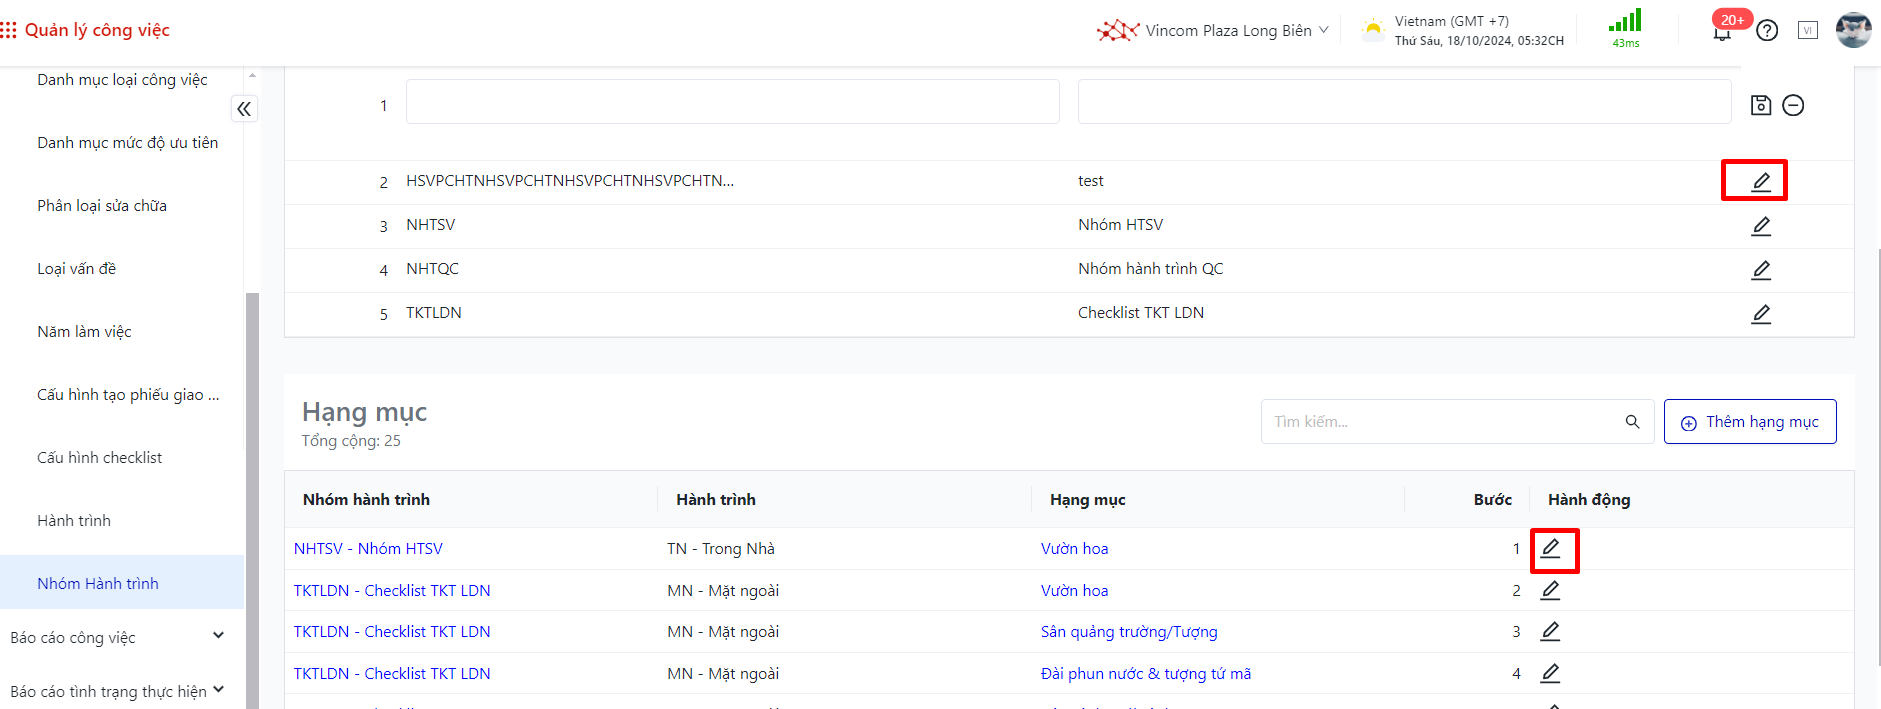Image resolution: width=1881 pixels, height=709 pixels.
Task: Click the user avatar picture
Action: pyautogui.click(x=1853, y=30)
